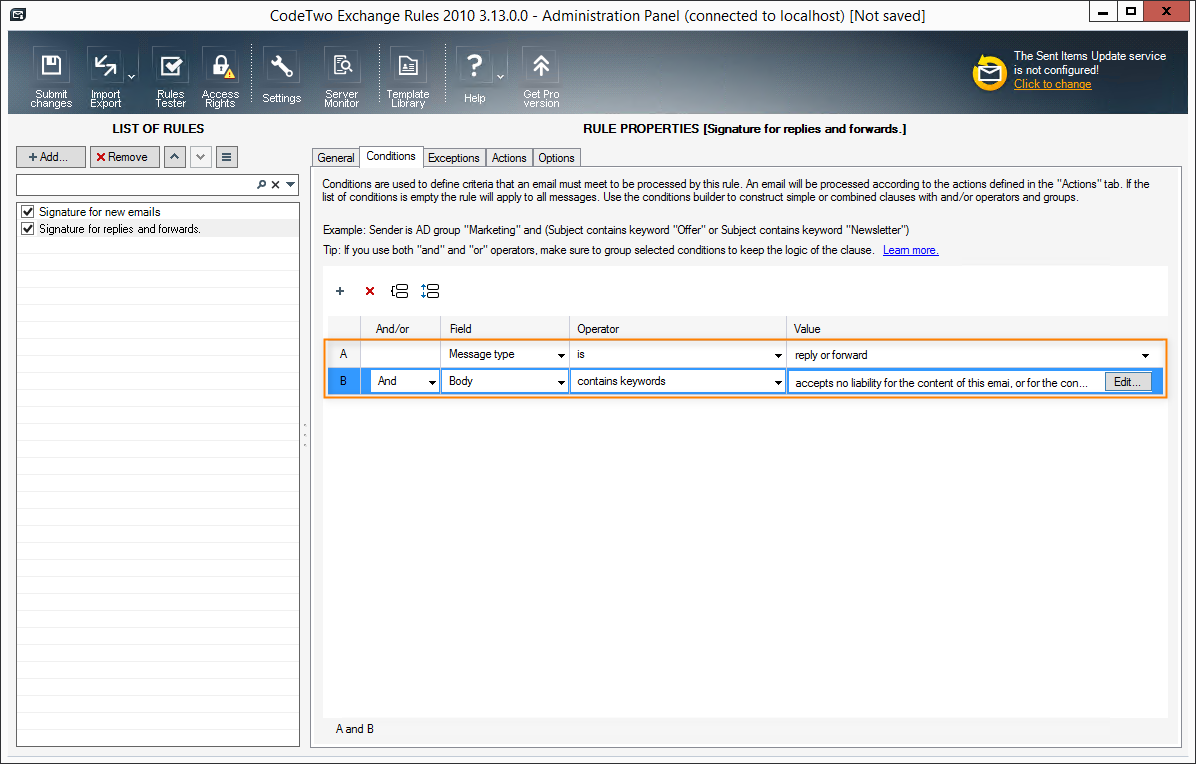Open the Message type field dropdown
The width and height of the screenshot is (1196, 764).
[x=560, y=353]
